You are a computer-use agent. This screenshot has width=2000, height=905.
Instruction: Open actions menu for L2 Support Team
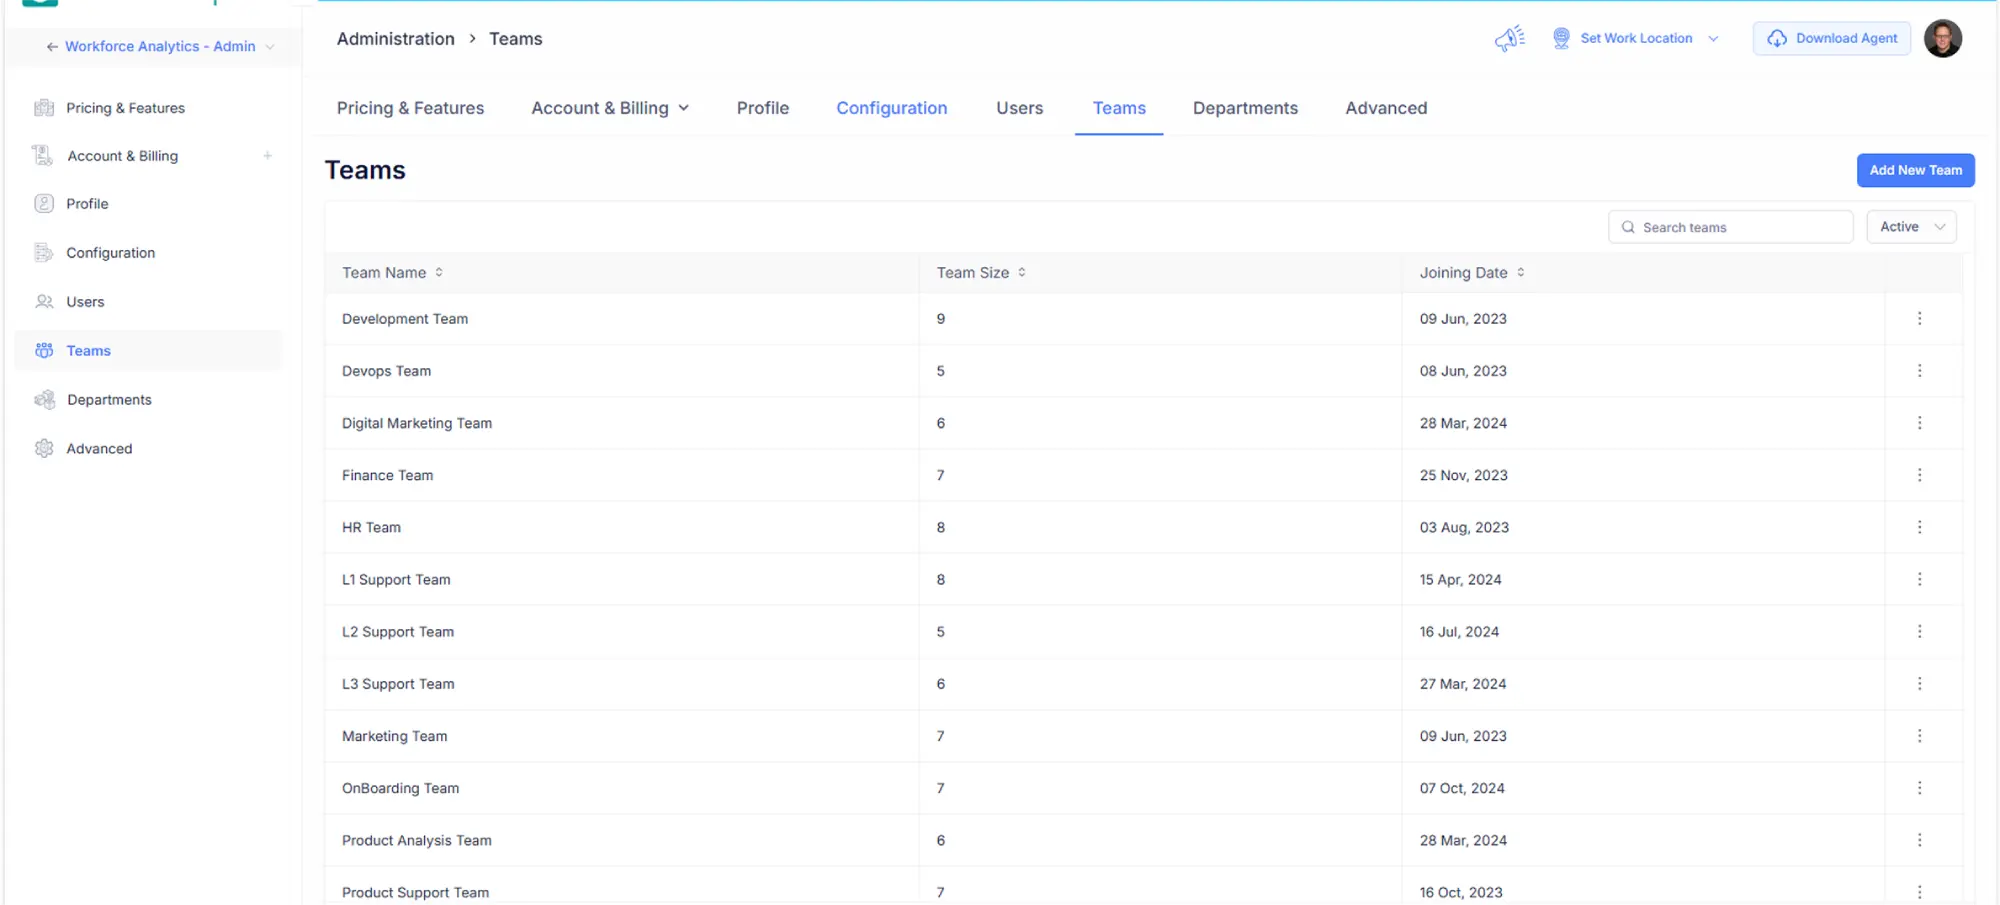pos(1919,631)
